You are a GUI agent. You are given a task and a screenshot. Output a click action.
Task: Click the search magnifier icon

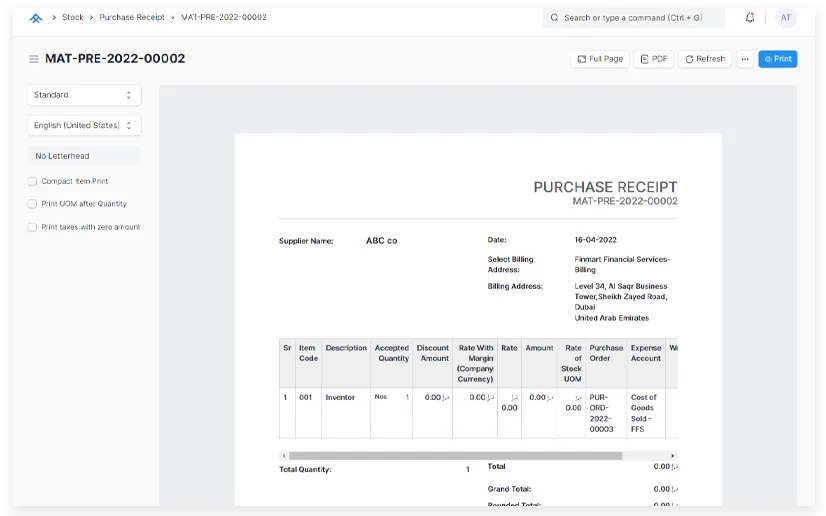click(555, 18)
